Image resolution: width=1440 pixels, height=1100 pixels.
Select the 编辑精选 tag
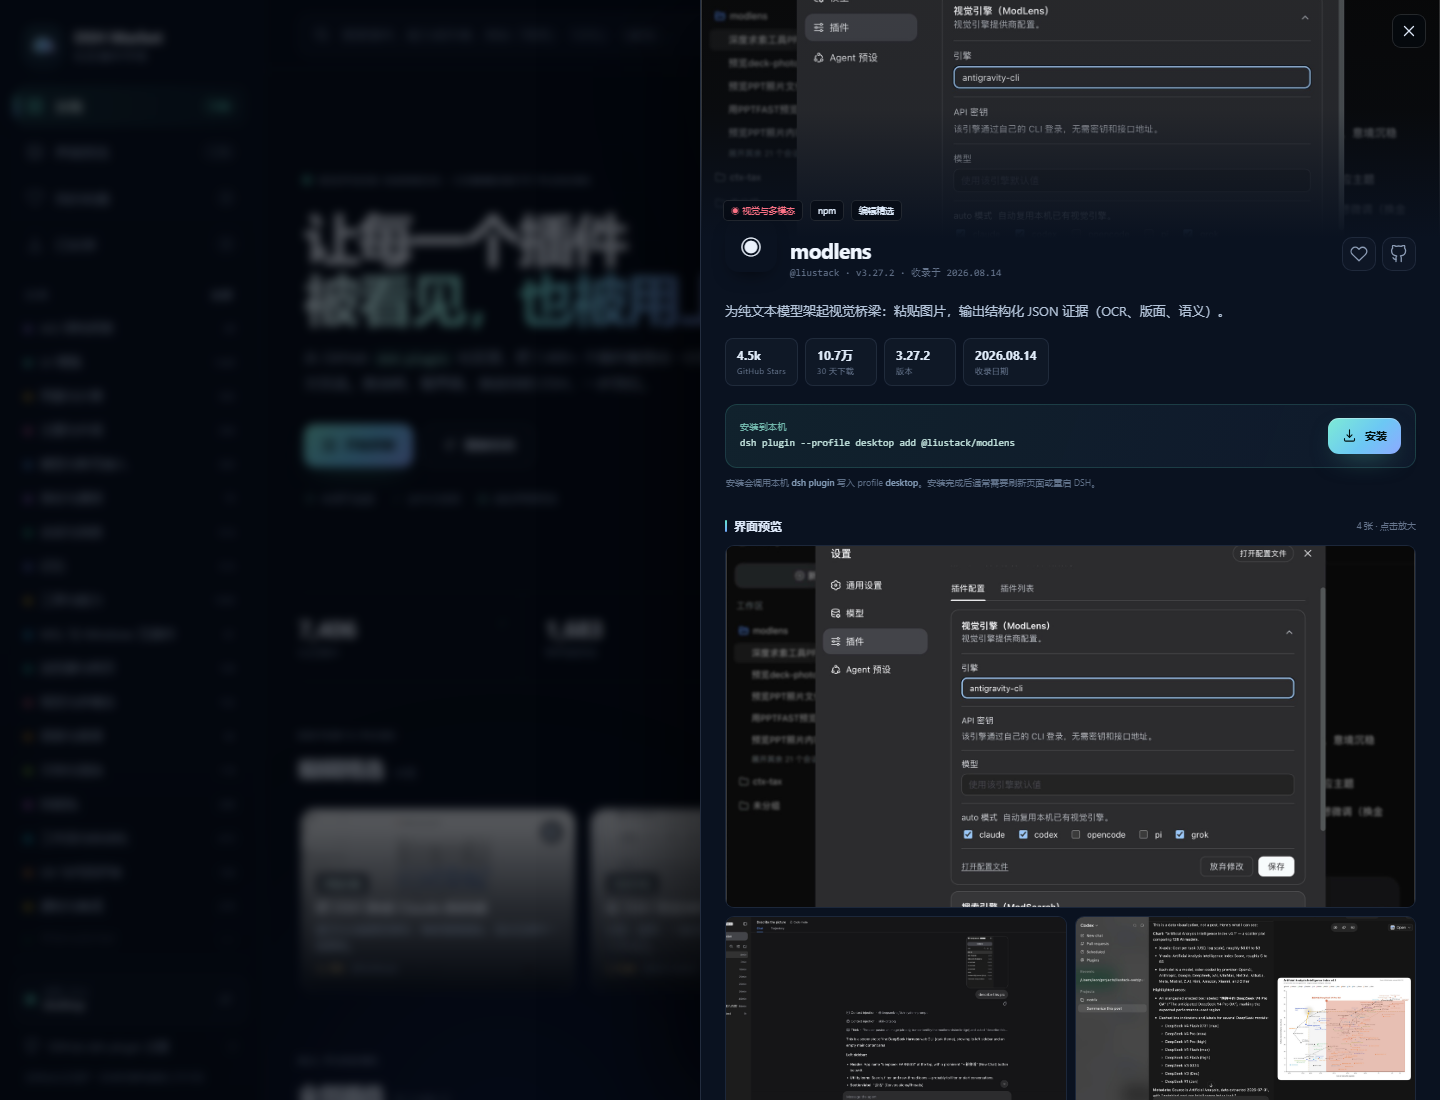pyautogui.click(x=876, y=211)
